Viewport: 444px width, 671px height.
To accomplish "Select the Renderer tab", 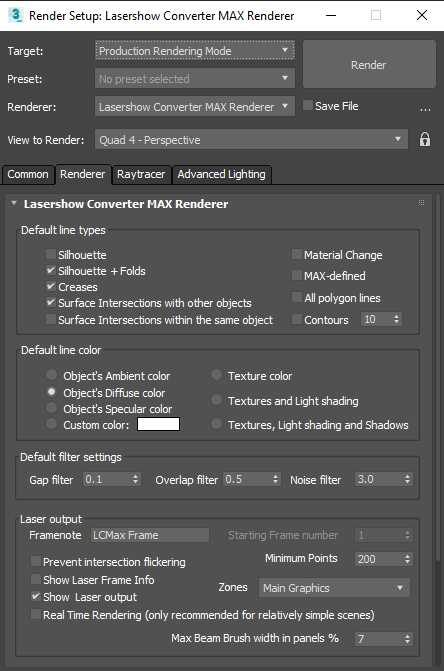I will pyautogui.click(x=83, y=174).
